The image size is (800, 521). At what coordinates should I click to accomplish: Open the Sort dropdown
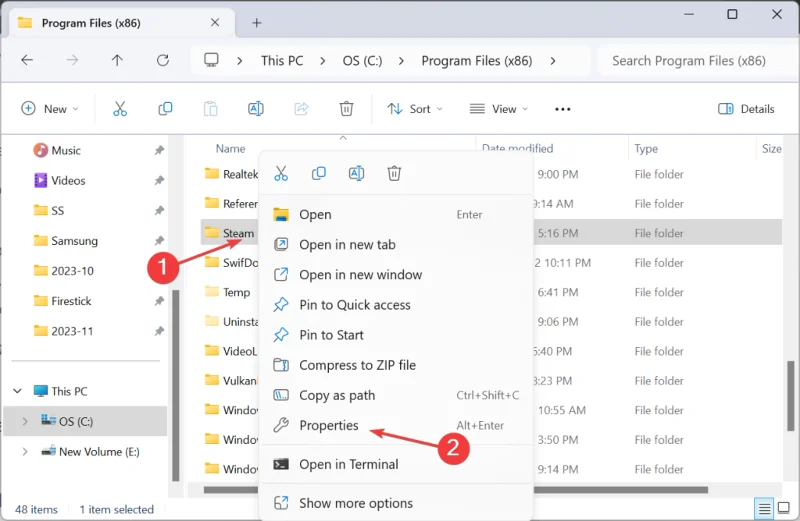414,109
